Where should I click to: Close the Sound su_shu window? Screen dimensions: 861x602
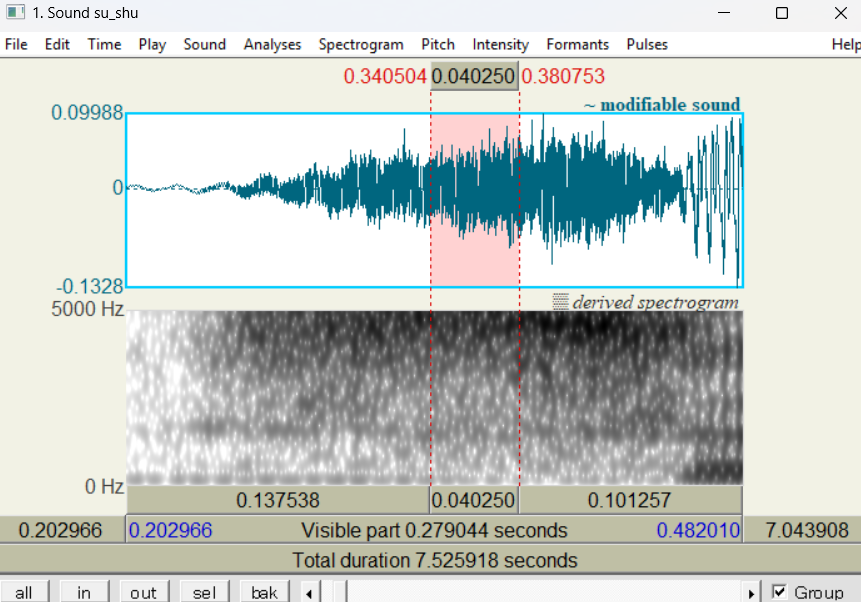click(841, 13)
